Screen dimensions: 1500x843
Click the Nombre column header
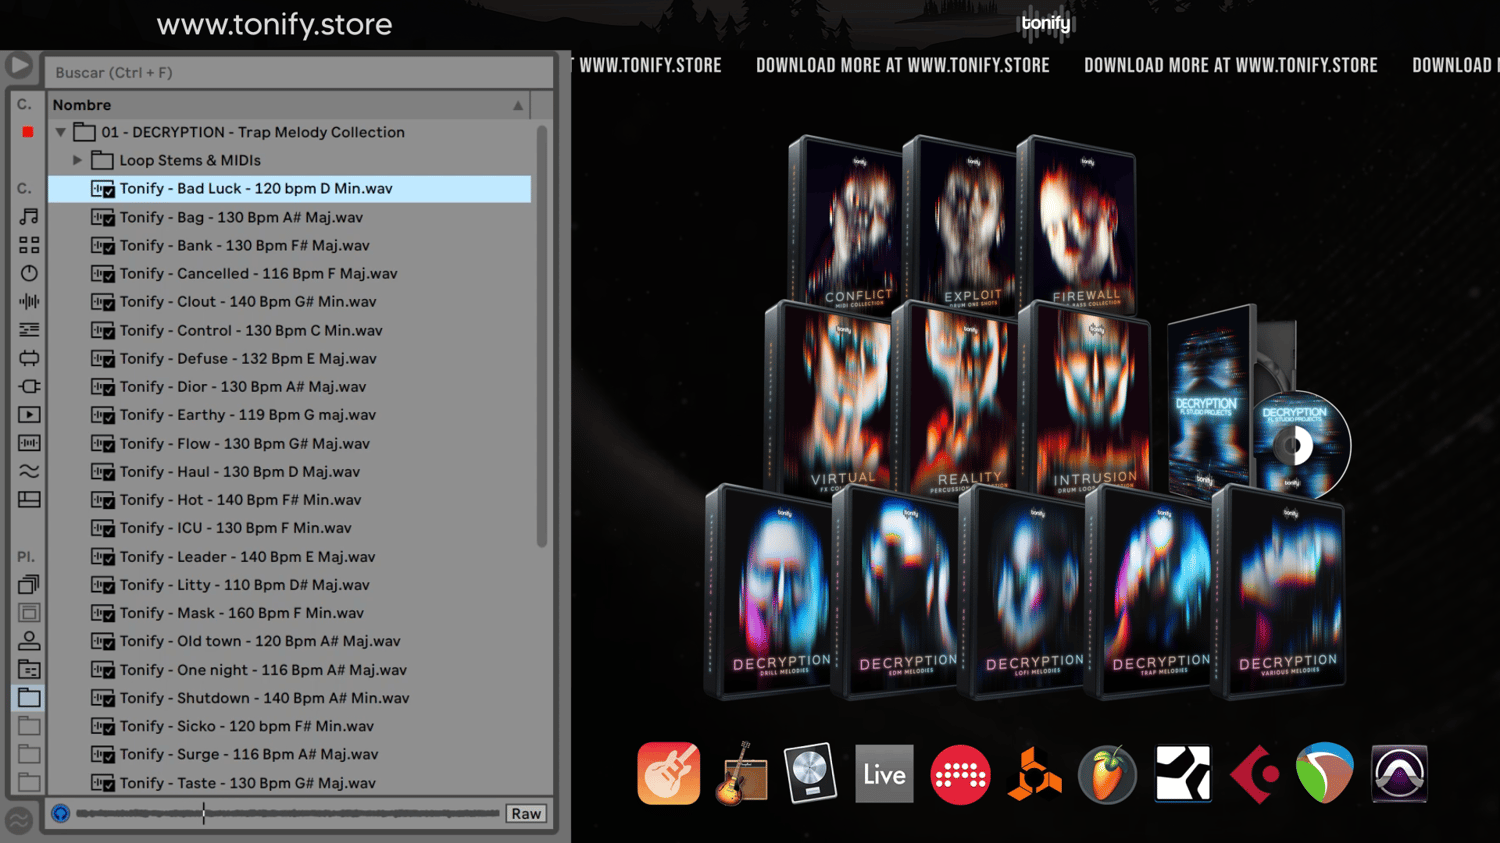(x=289, y=105)
